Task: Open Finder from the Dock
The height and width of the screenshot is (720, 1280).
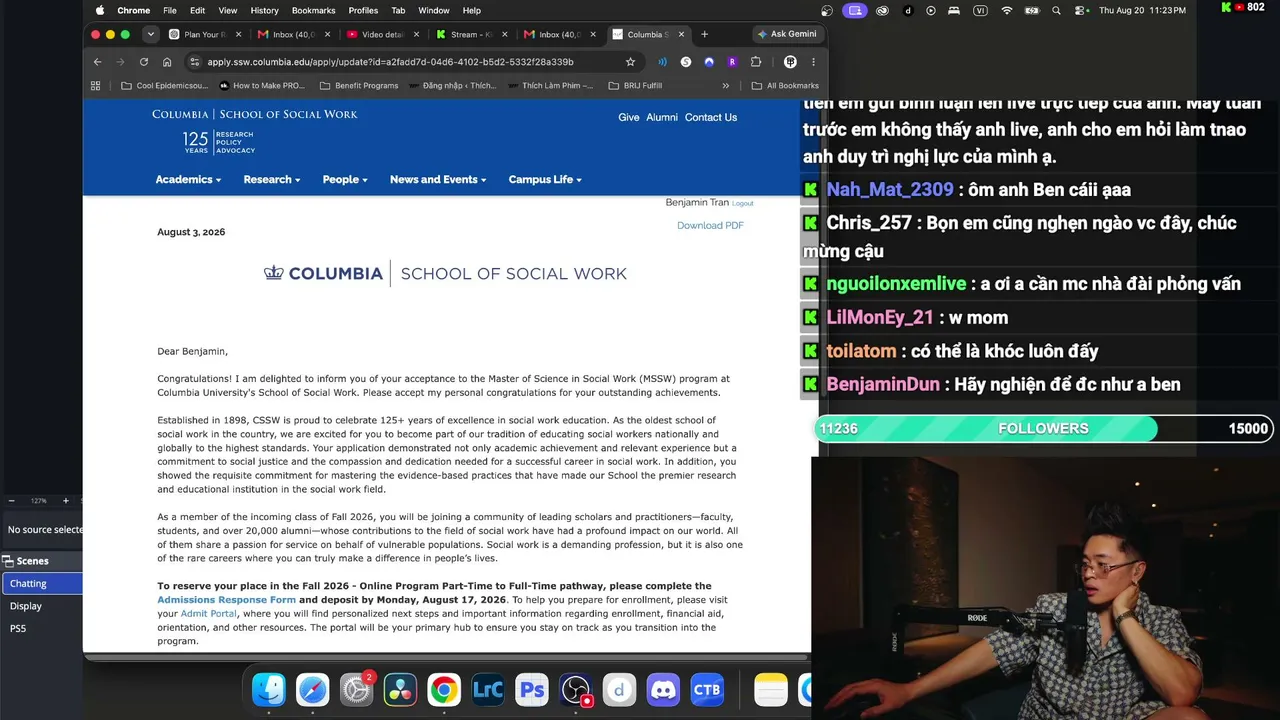Action: pos(269,689)
